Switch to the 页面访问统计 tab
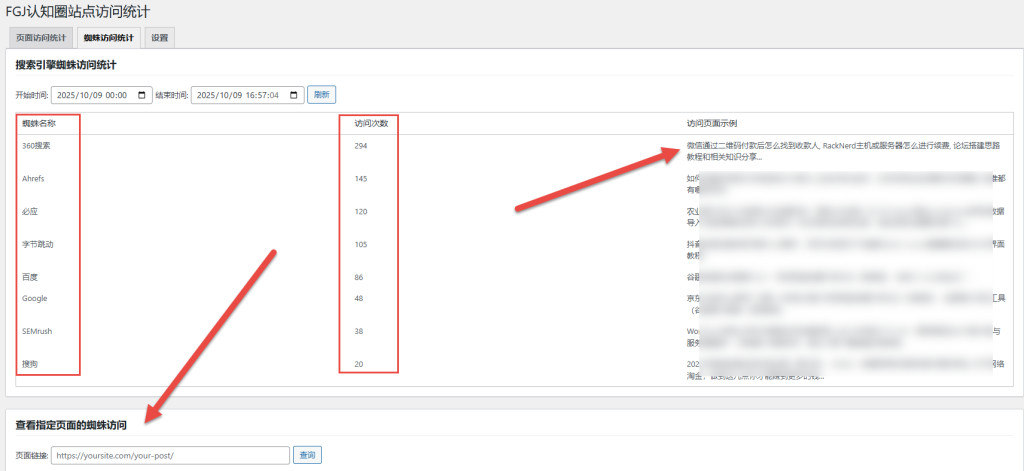This screenshot has width=1024, height=471. [x=41, y=38]
